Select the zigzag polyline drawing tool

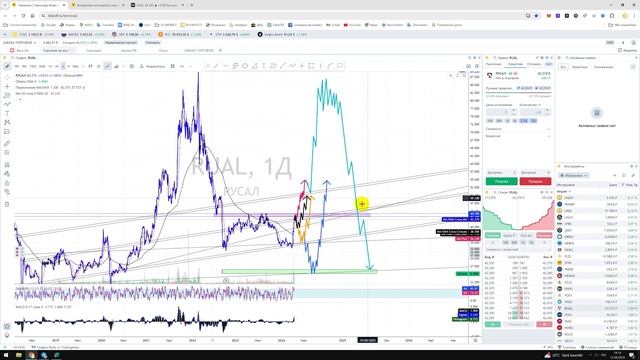292,66
